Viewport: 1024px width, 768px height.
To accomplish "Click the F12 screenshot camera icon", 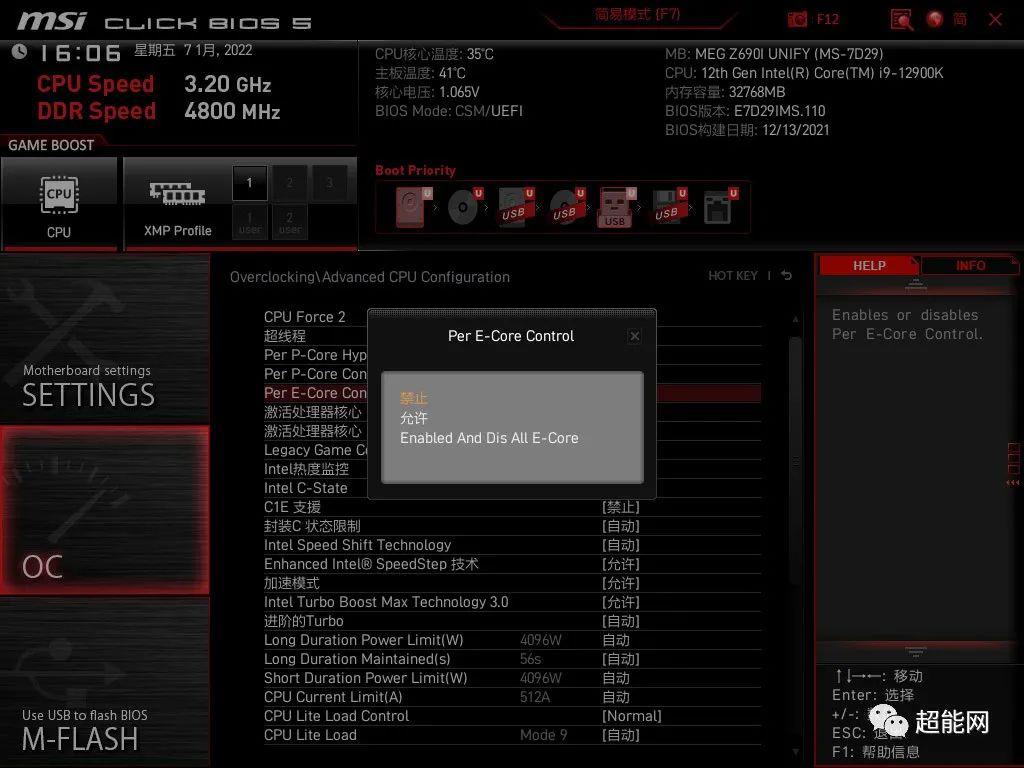I will click(797, 19).
